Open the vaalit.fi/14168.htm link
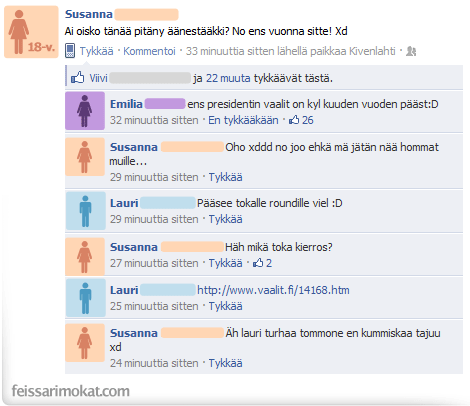470x406 pixels. click(x=273, y=290)
